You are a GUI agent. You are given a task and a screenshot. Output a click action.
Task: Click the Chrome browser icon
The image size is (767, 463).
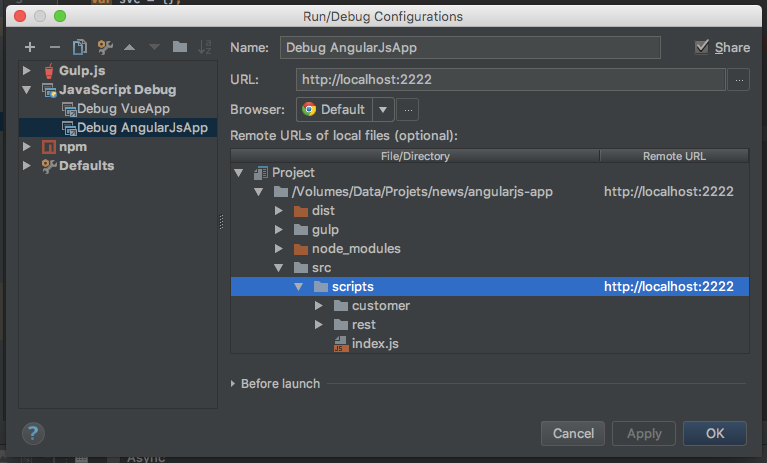point(309,109)
